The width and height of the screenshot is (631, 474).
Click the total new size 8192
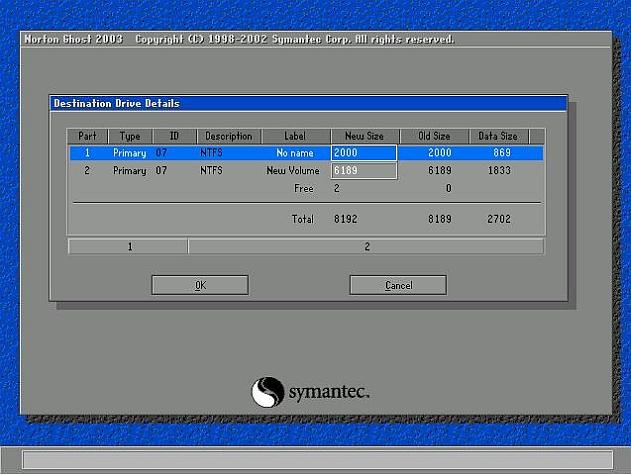point(346,219)
